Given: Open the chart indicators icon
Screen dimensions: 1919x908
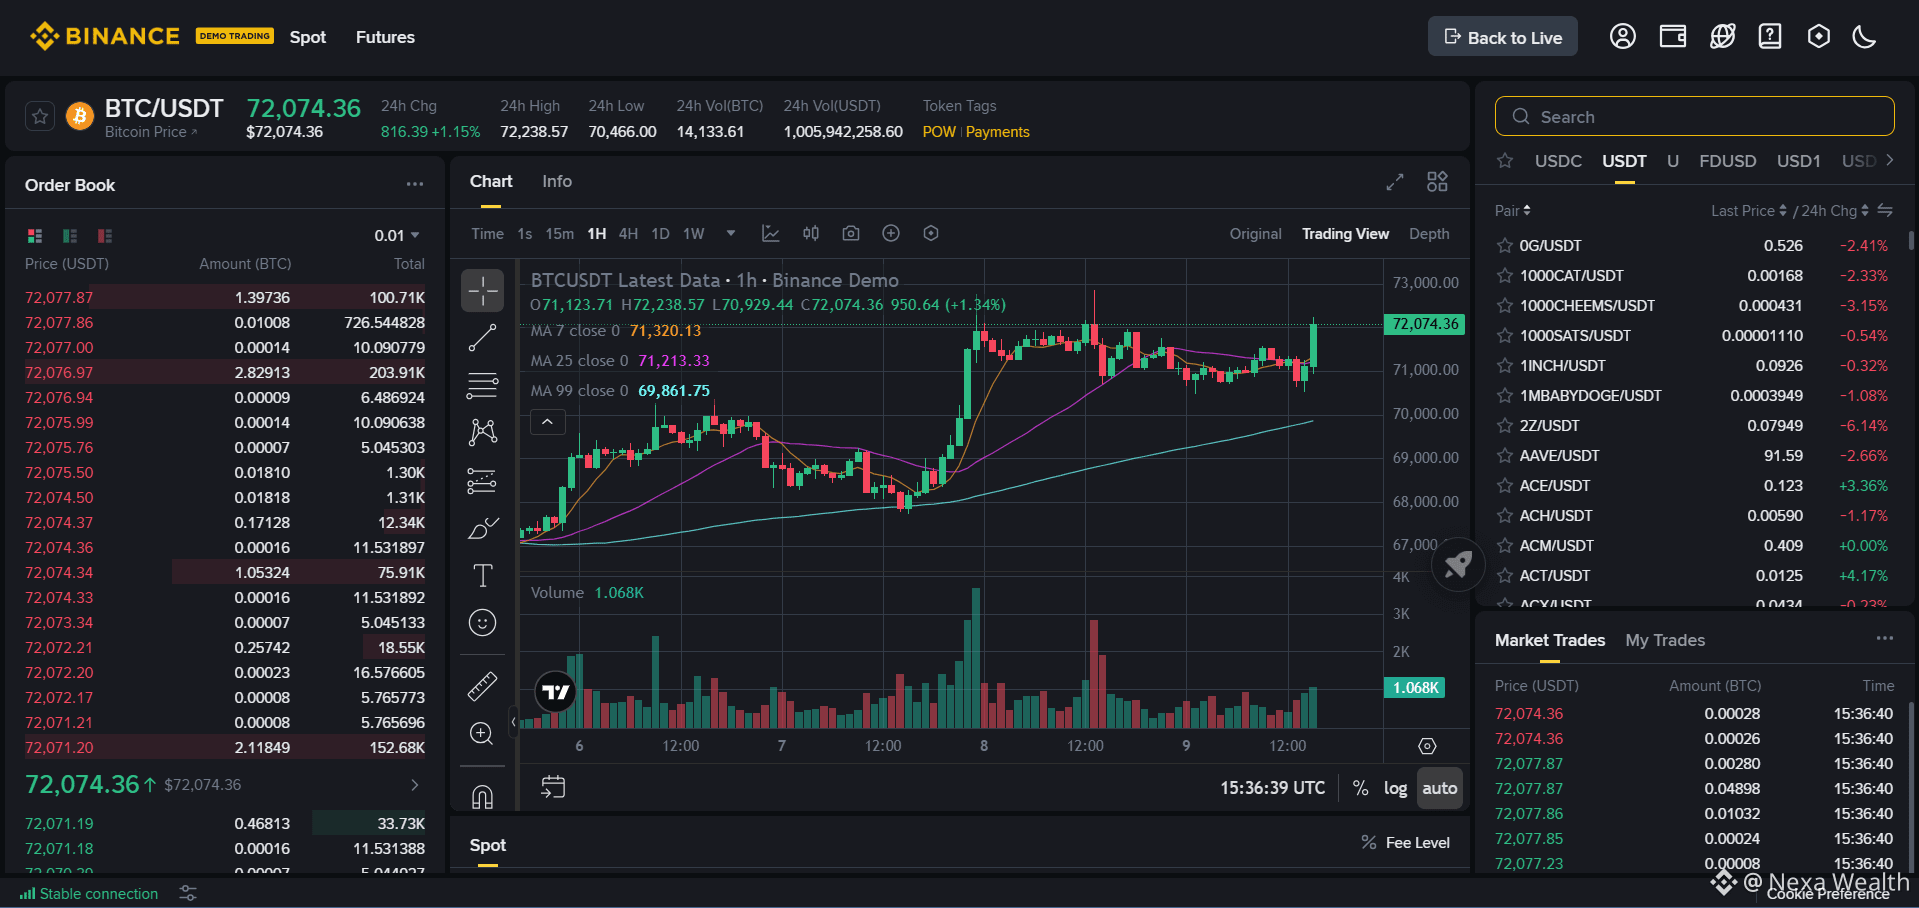Looking at the screenshot, I should coord(770,233).
